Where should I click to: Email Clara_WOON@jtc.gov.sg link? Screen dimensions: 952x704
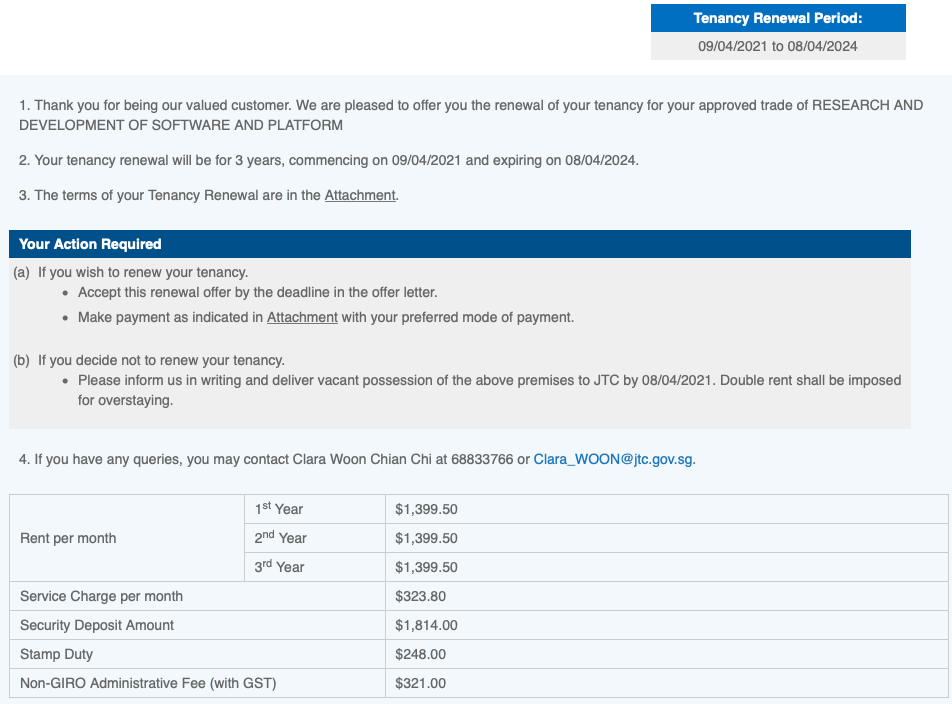point(613,459)
